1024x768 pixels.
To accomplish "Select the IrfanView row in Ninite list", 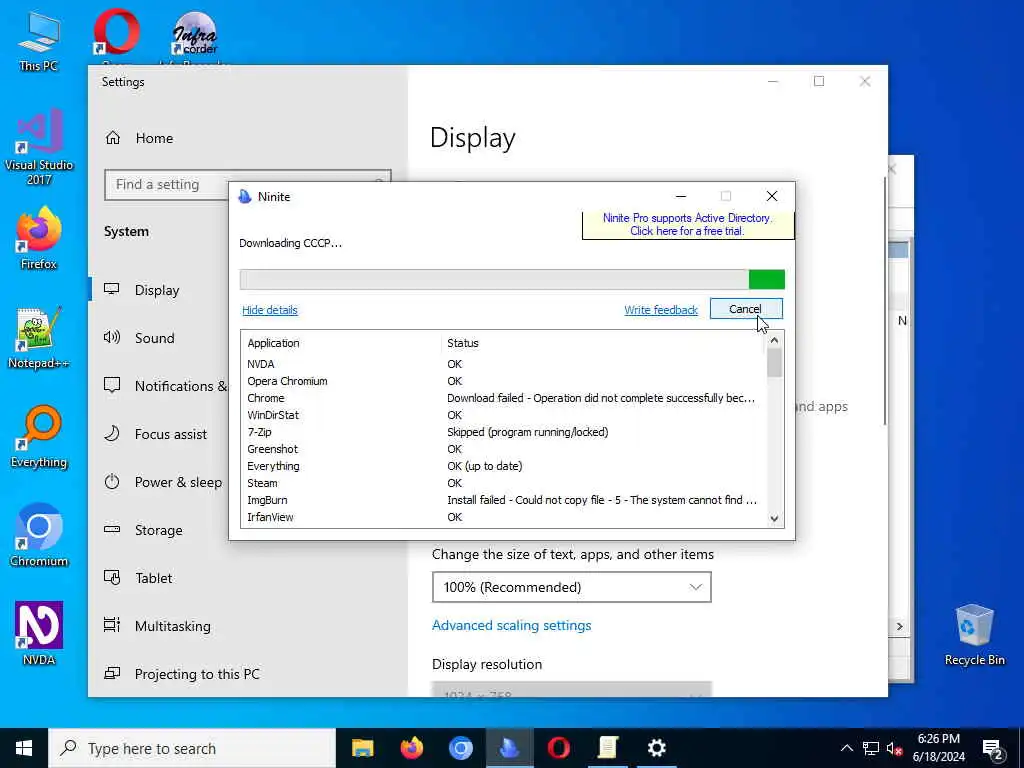I will click(x=502, y=517).
